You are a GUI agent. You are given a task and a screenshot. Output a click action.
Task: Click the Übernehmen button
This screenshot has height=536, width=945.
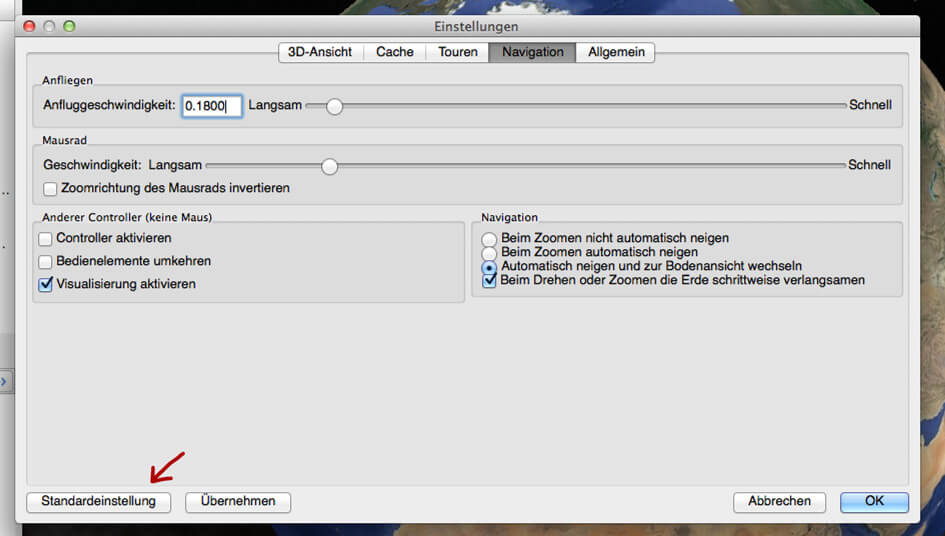(238, 502)
